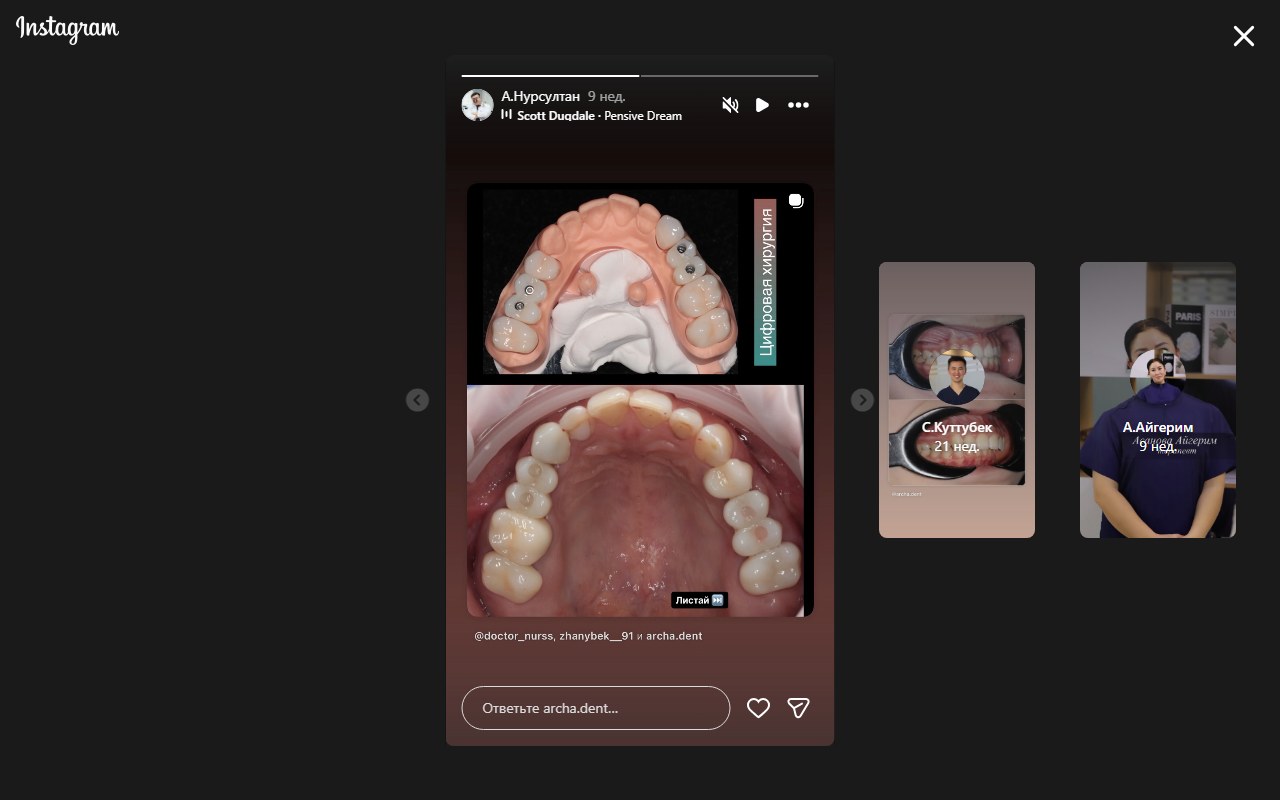Viewport: 1280px width, 800px height.
Task: Click the Листай sticker on the story
Action: [699, 600]
